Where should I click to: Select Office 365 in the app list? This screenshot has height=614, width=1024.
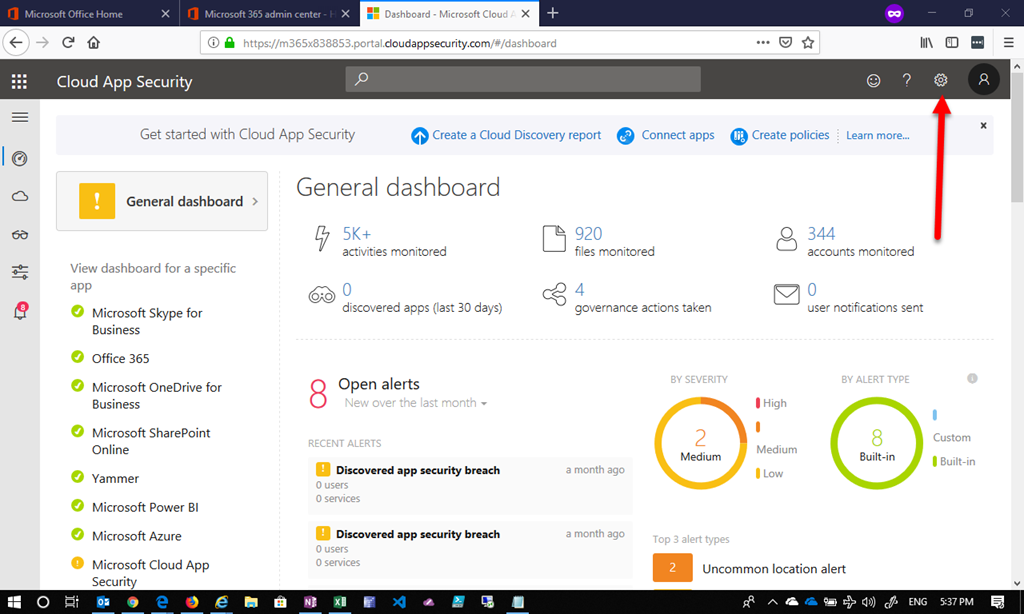[x=120, y=358]
